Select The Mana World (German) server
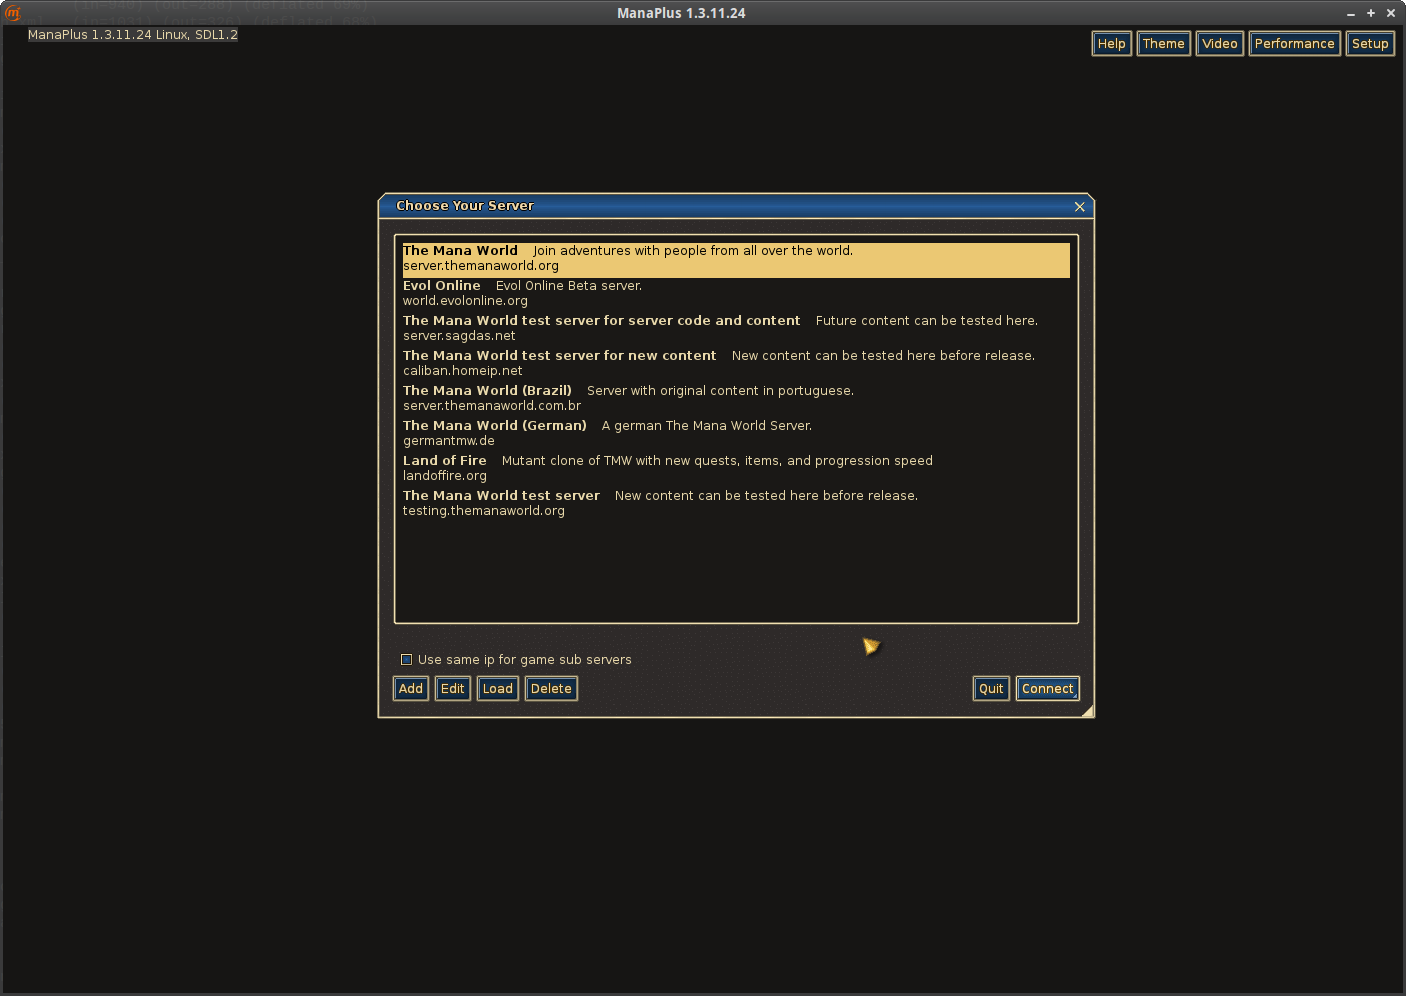The width and height of the screenshot is (1406, 996). click(x=736, y=434)
